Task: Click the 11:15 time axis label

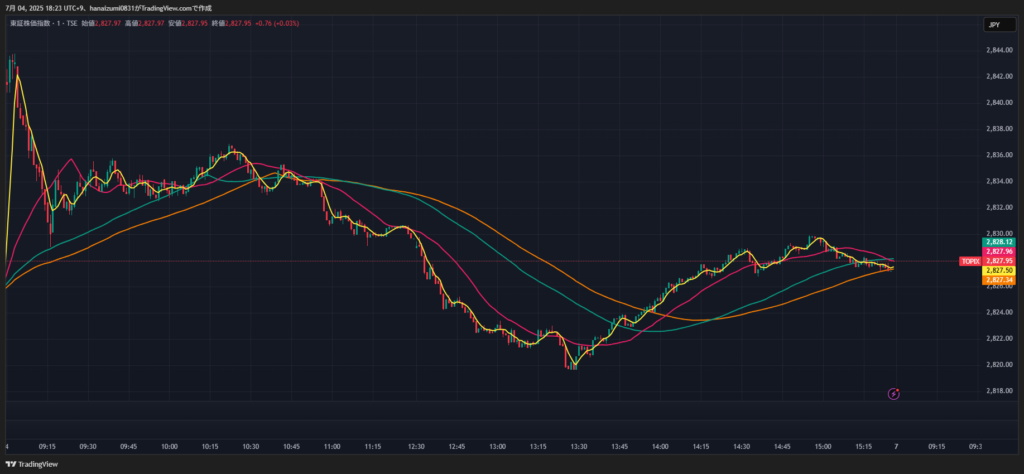Action: pos(374,447)
